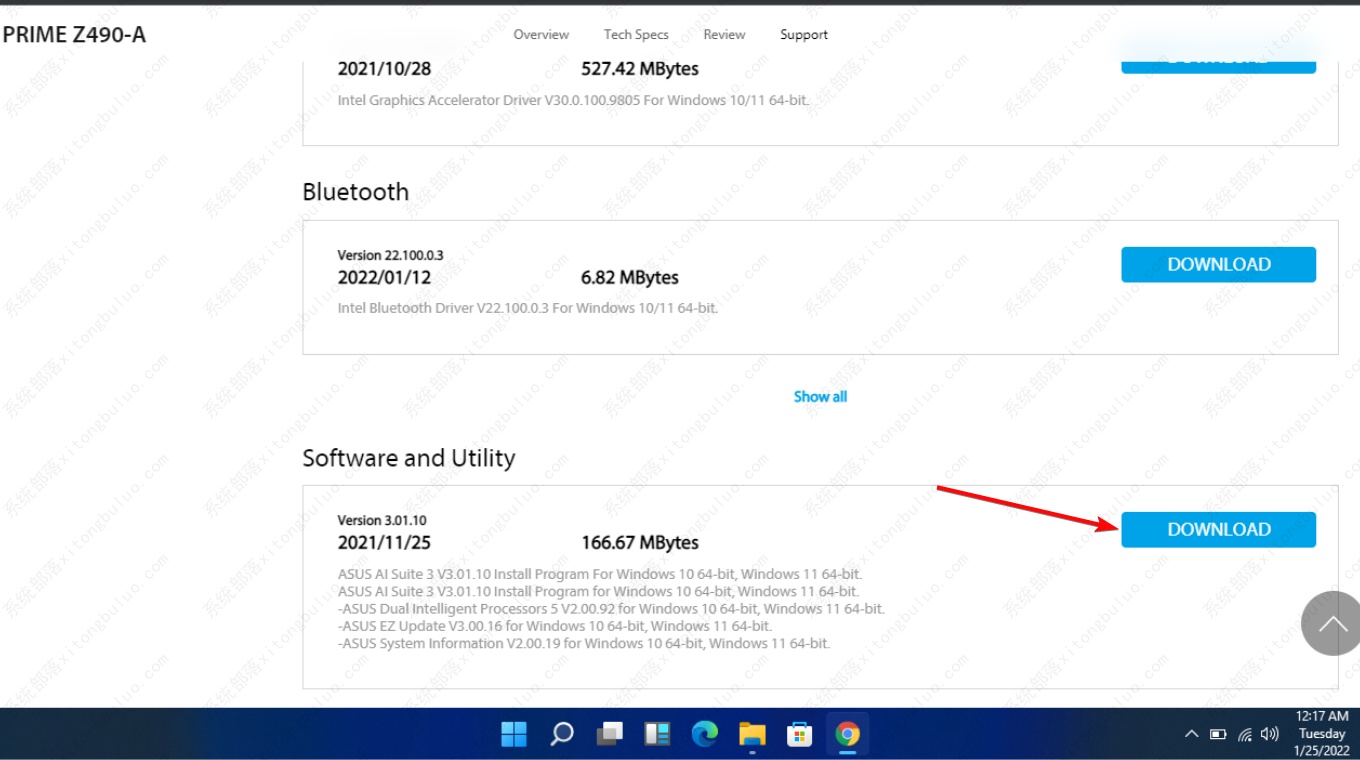
Task: Open the Review tab
Action: pyautogui.click(x=724, y=34)
